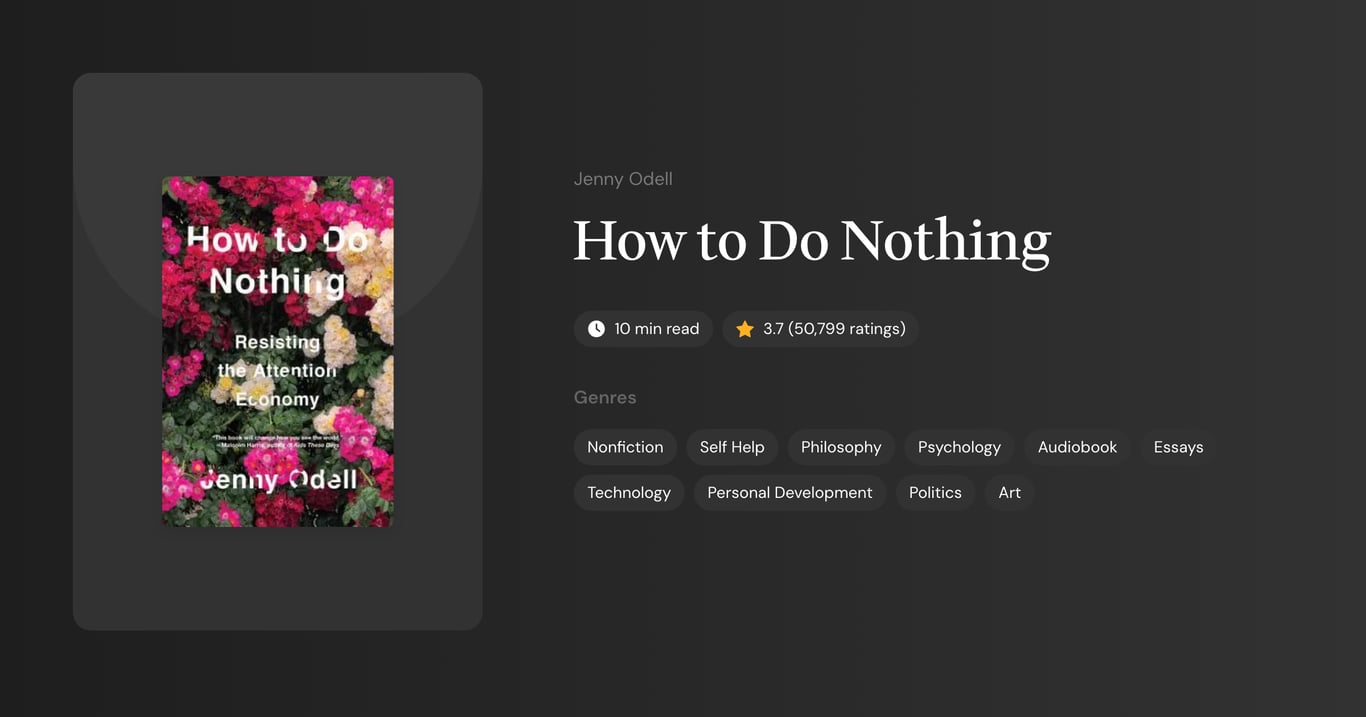1366x717 pixels.
Task: Click the Genres section heading
Action: click(x=605, y=397)
